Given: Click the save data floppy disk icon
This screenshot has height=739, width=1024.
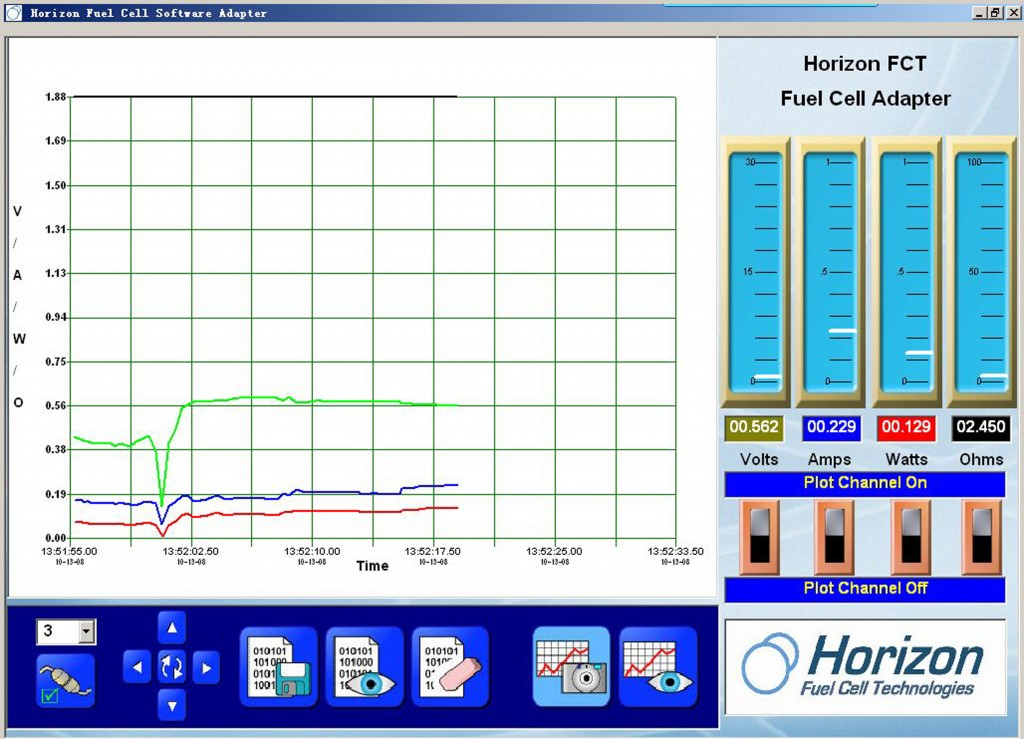Looking at the screenshot, I should pyautogui.click(x=279, y=667).
